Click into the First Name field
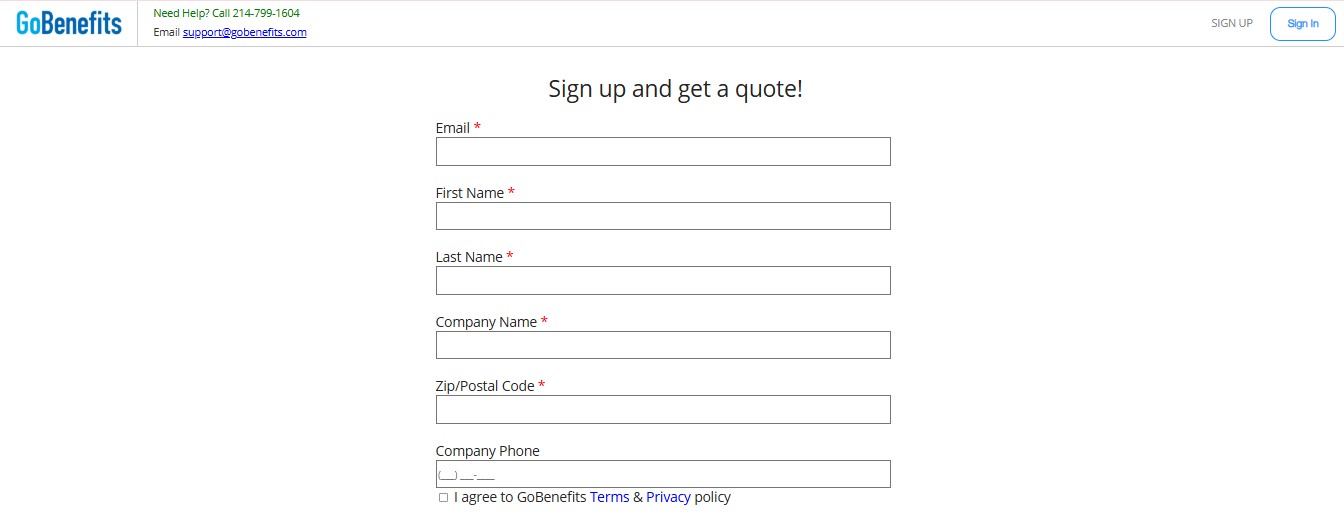This screenshot has height=515, width=1344. pyautogui.click(x=663, y=216)
